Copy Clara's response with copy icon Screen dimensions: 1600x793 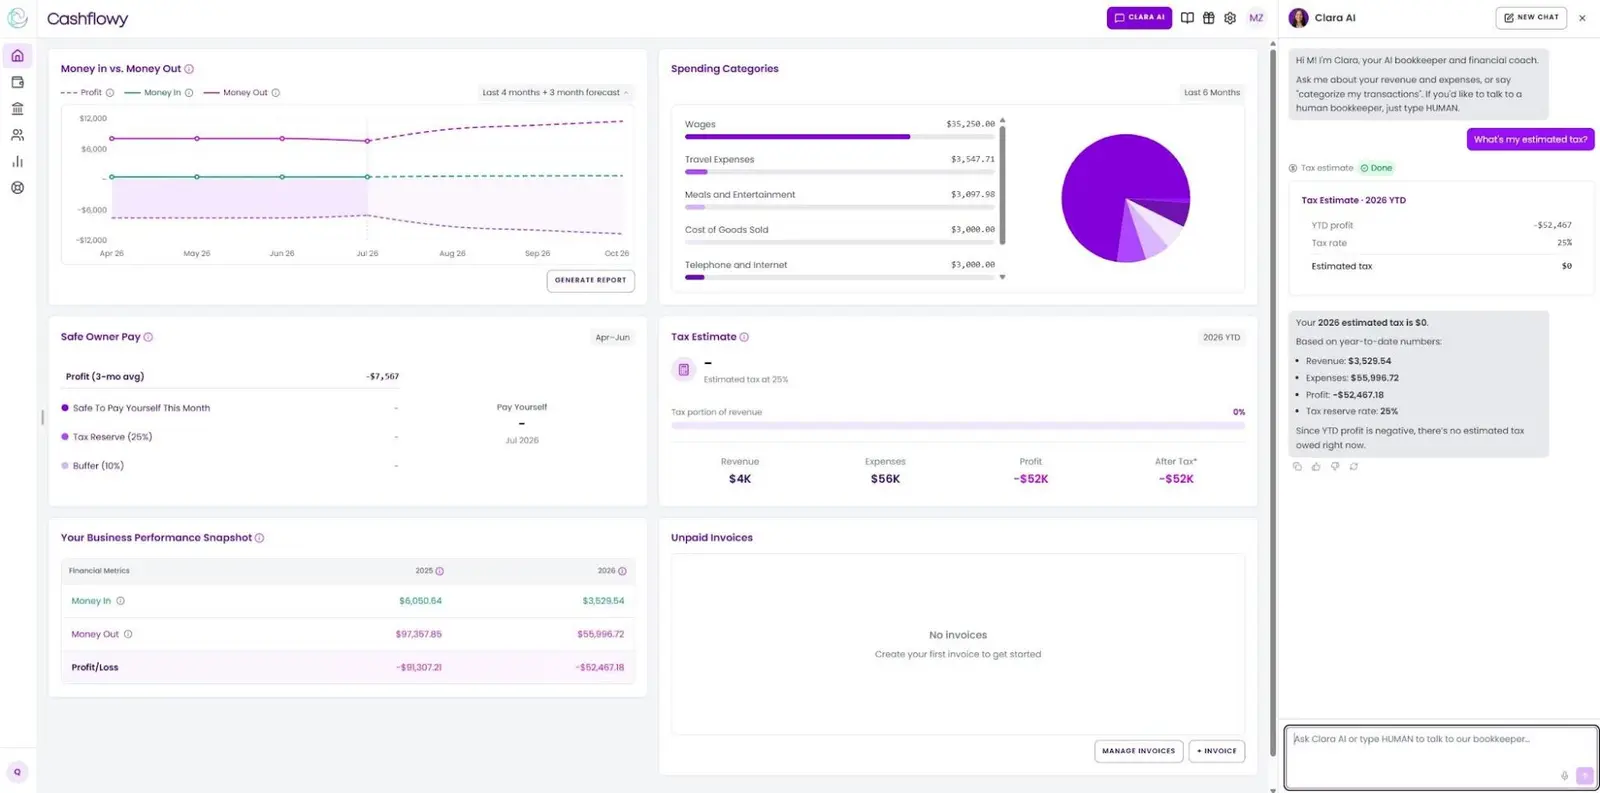pyautogui.click(x=1297, y=467)
